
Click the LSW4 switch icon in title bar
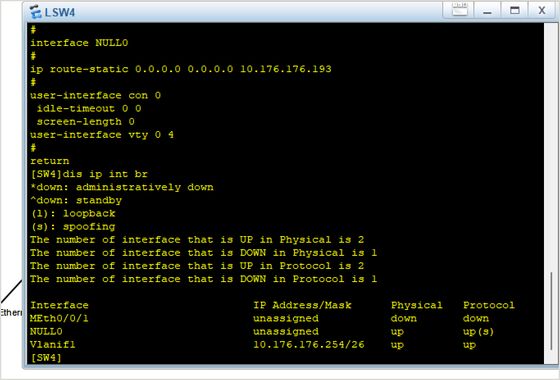tap(35, 12)
